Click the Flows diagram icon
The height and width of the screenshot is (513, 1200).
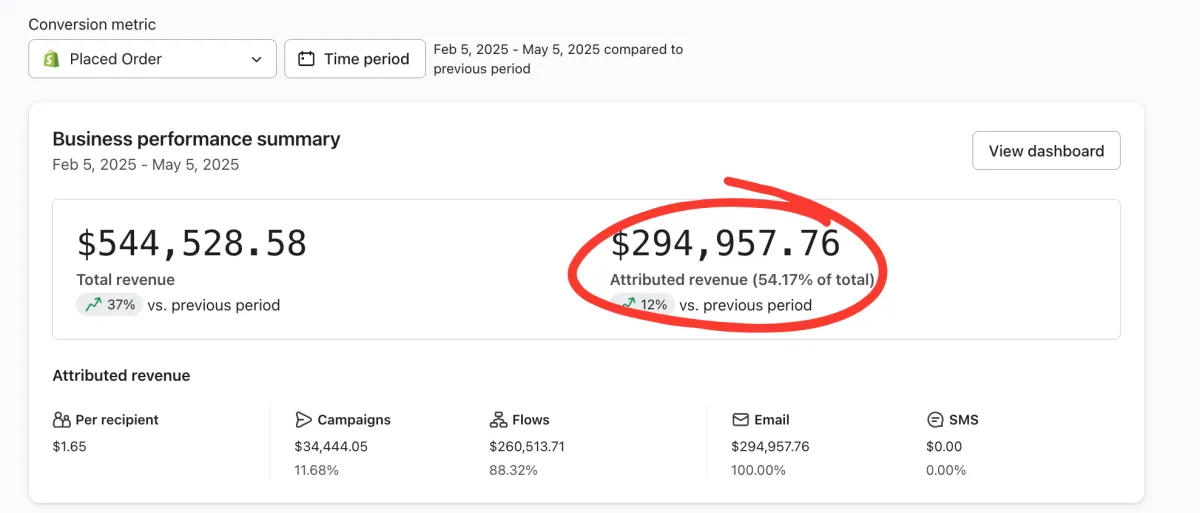coord(498,420)
